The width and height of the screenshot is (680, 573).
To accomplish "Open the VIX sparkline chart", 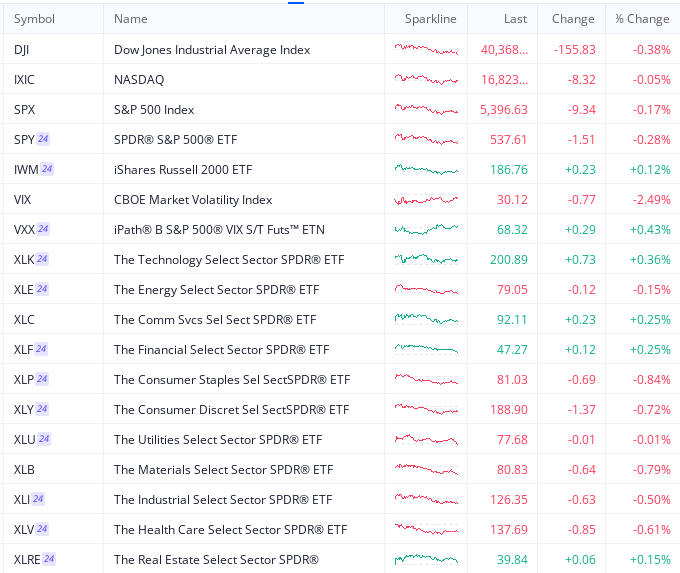I will pos(426,200).
